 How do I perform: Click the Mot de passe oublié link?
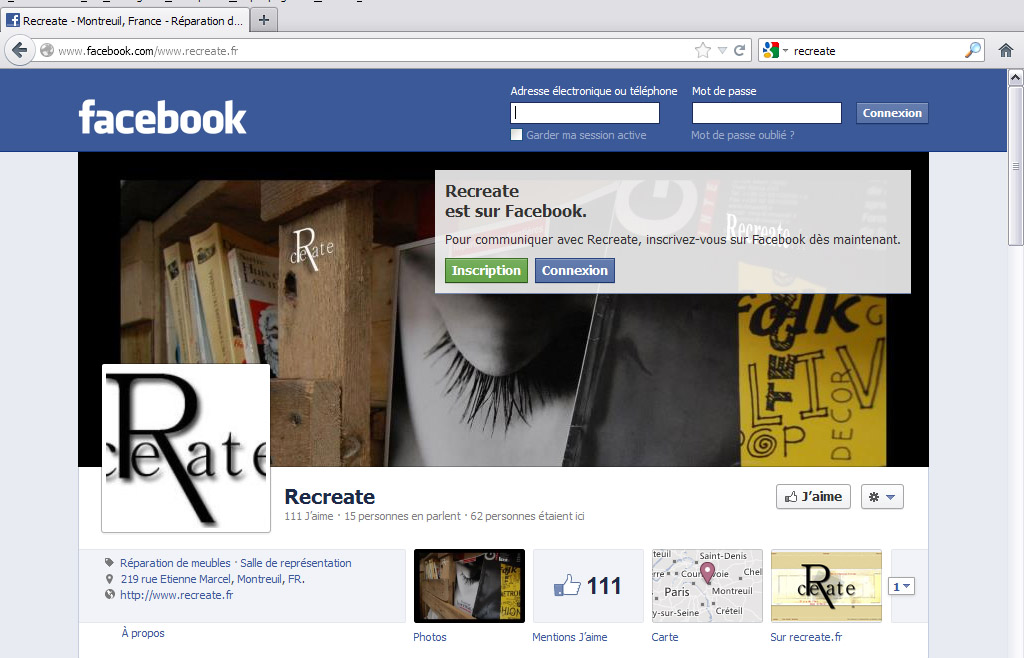[x=743, y=135]
